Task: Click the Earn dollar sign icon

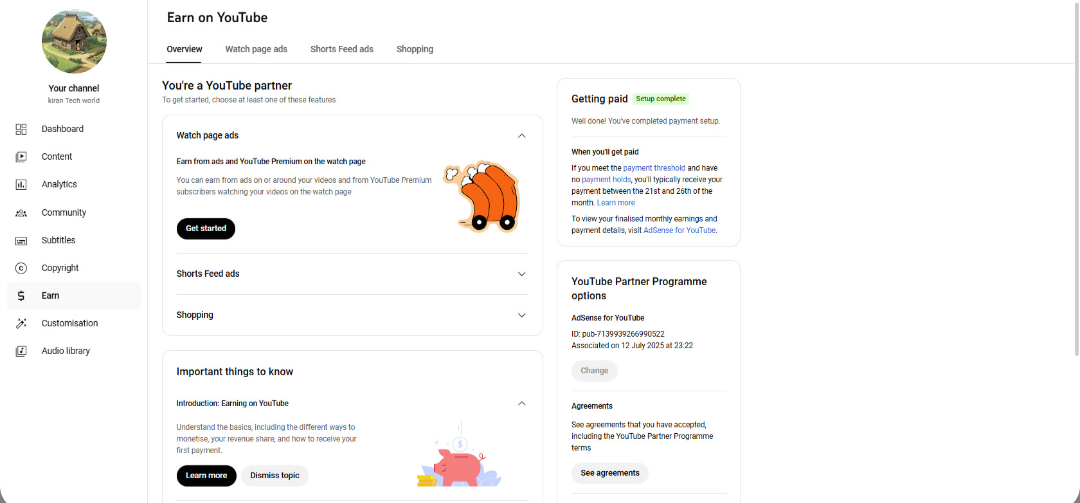Action: tap(21, 296)
